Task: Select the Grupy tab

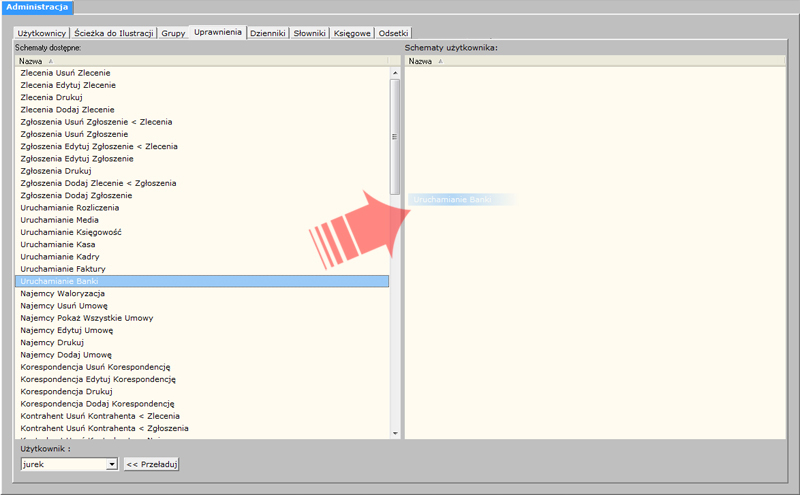Action: pos(173,33)
